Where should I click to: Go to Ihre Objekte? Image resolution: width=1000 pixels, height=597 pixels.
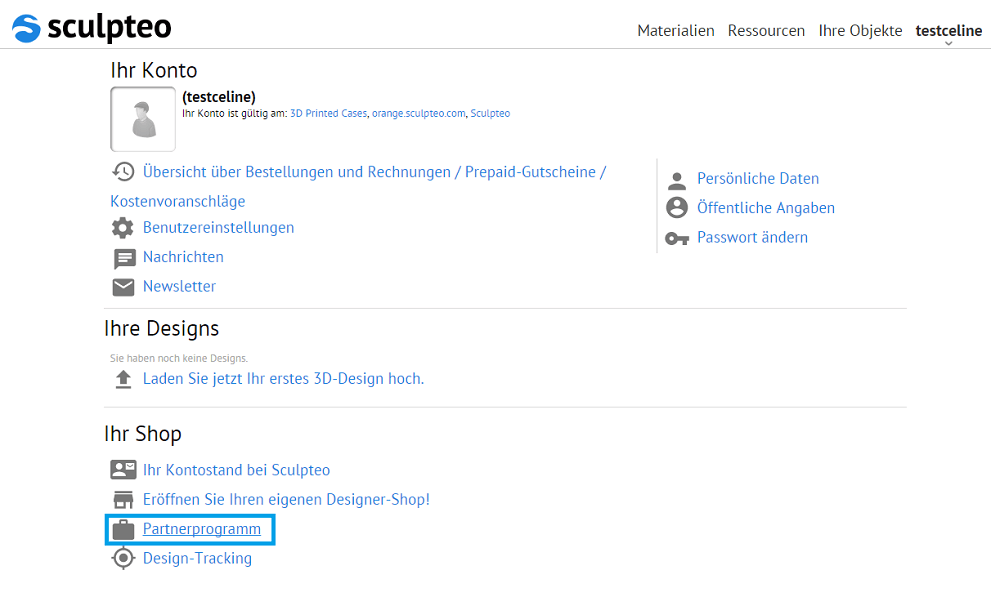pyautogui.click(x=860, y=31)
